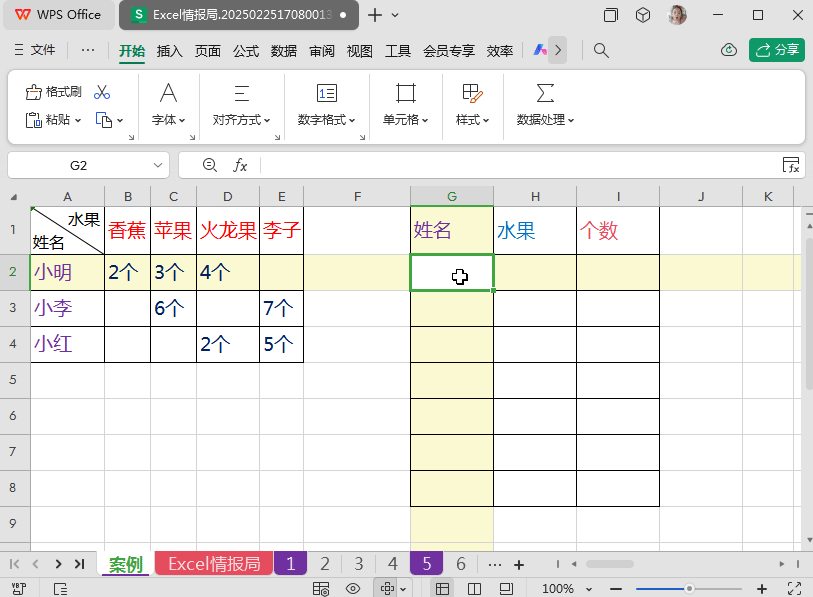
Task: Click the fx insert function icon
Action: [240, 165]
